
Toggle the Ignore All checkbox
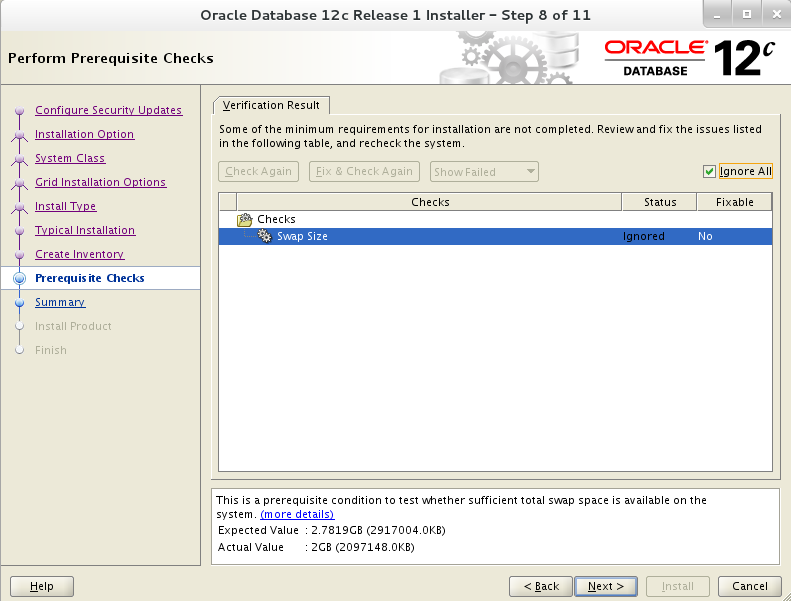(709, 172)
